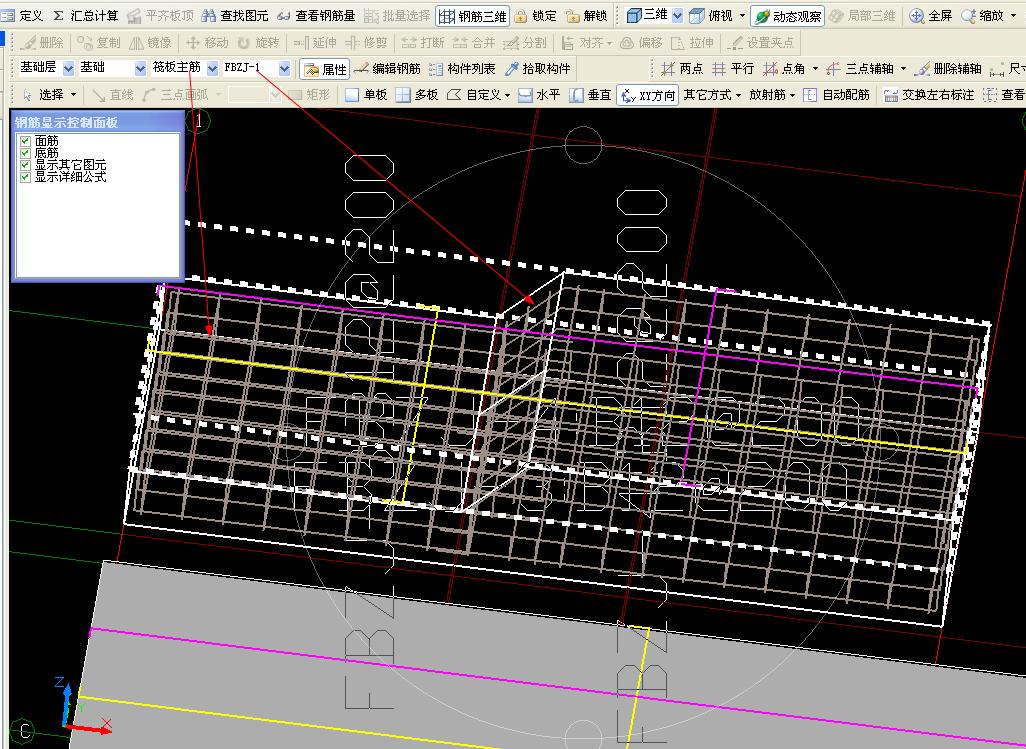Expand the 点角 options arrow
The image size is (1026, 749).
click(x=815, y=69)
